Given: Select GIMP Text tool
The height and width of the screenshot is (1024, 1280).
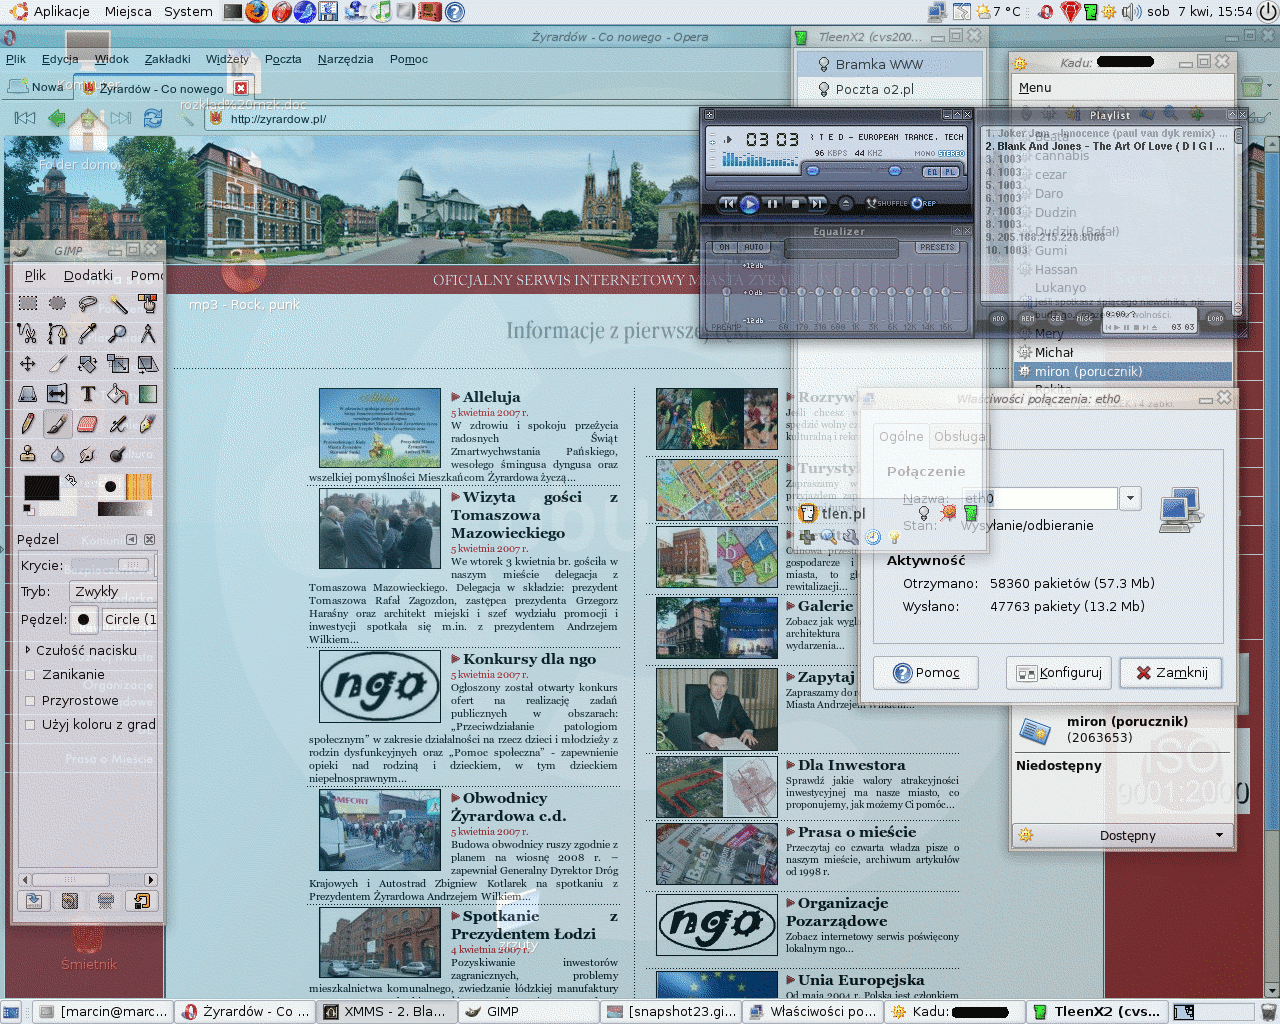Looking at the screenshot, I should pyautogui.click(x=88, y=393).
